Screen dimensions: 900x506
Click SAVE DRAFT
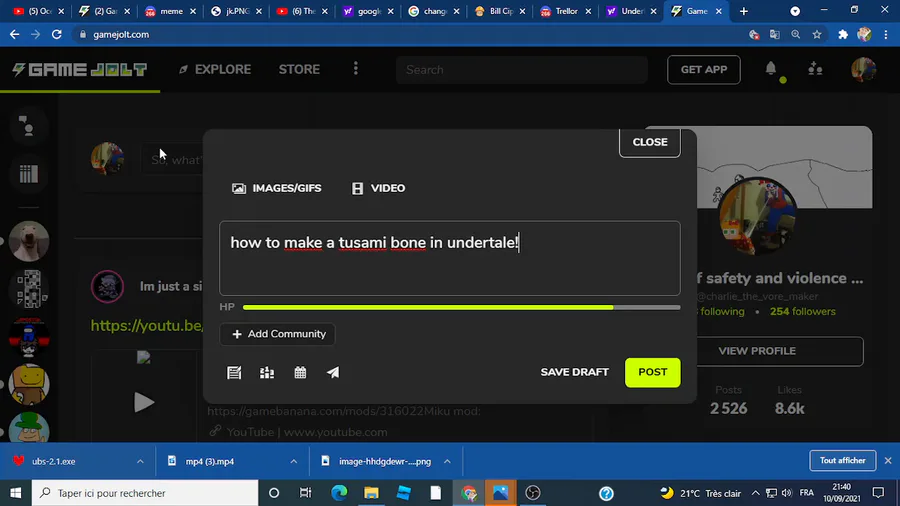pos(575,372)
